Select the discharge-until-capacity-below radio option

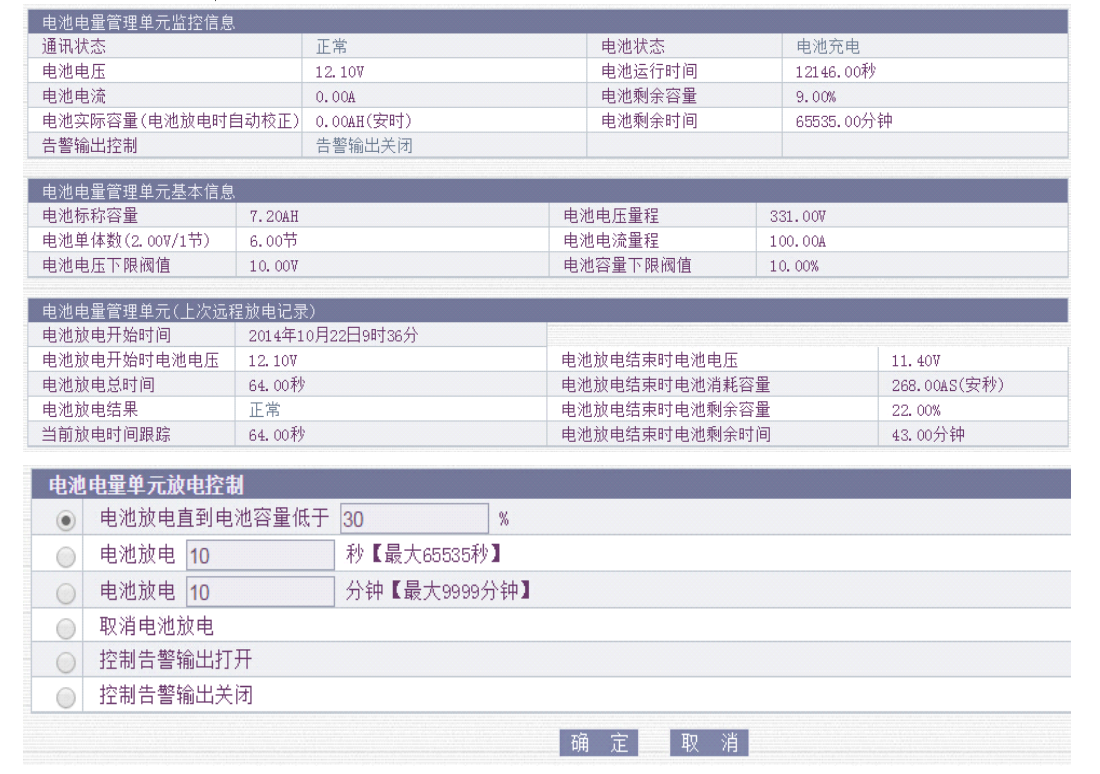pos(66,520)
